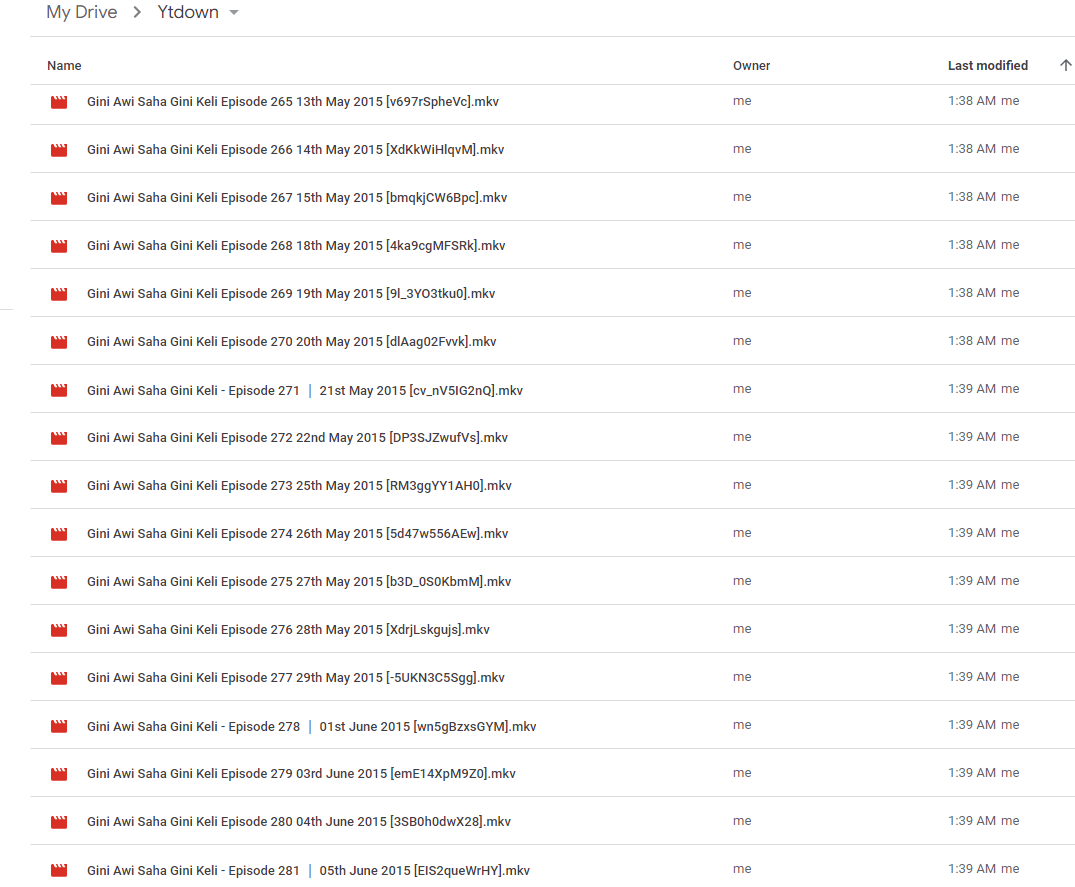Select file name Episode 275 27th May 2015
This screenshot has width=1075, height=887.
click(299, 581)
